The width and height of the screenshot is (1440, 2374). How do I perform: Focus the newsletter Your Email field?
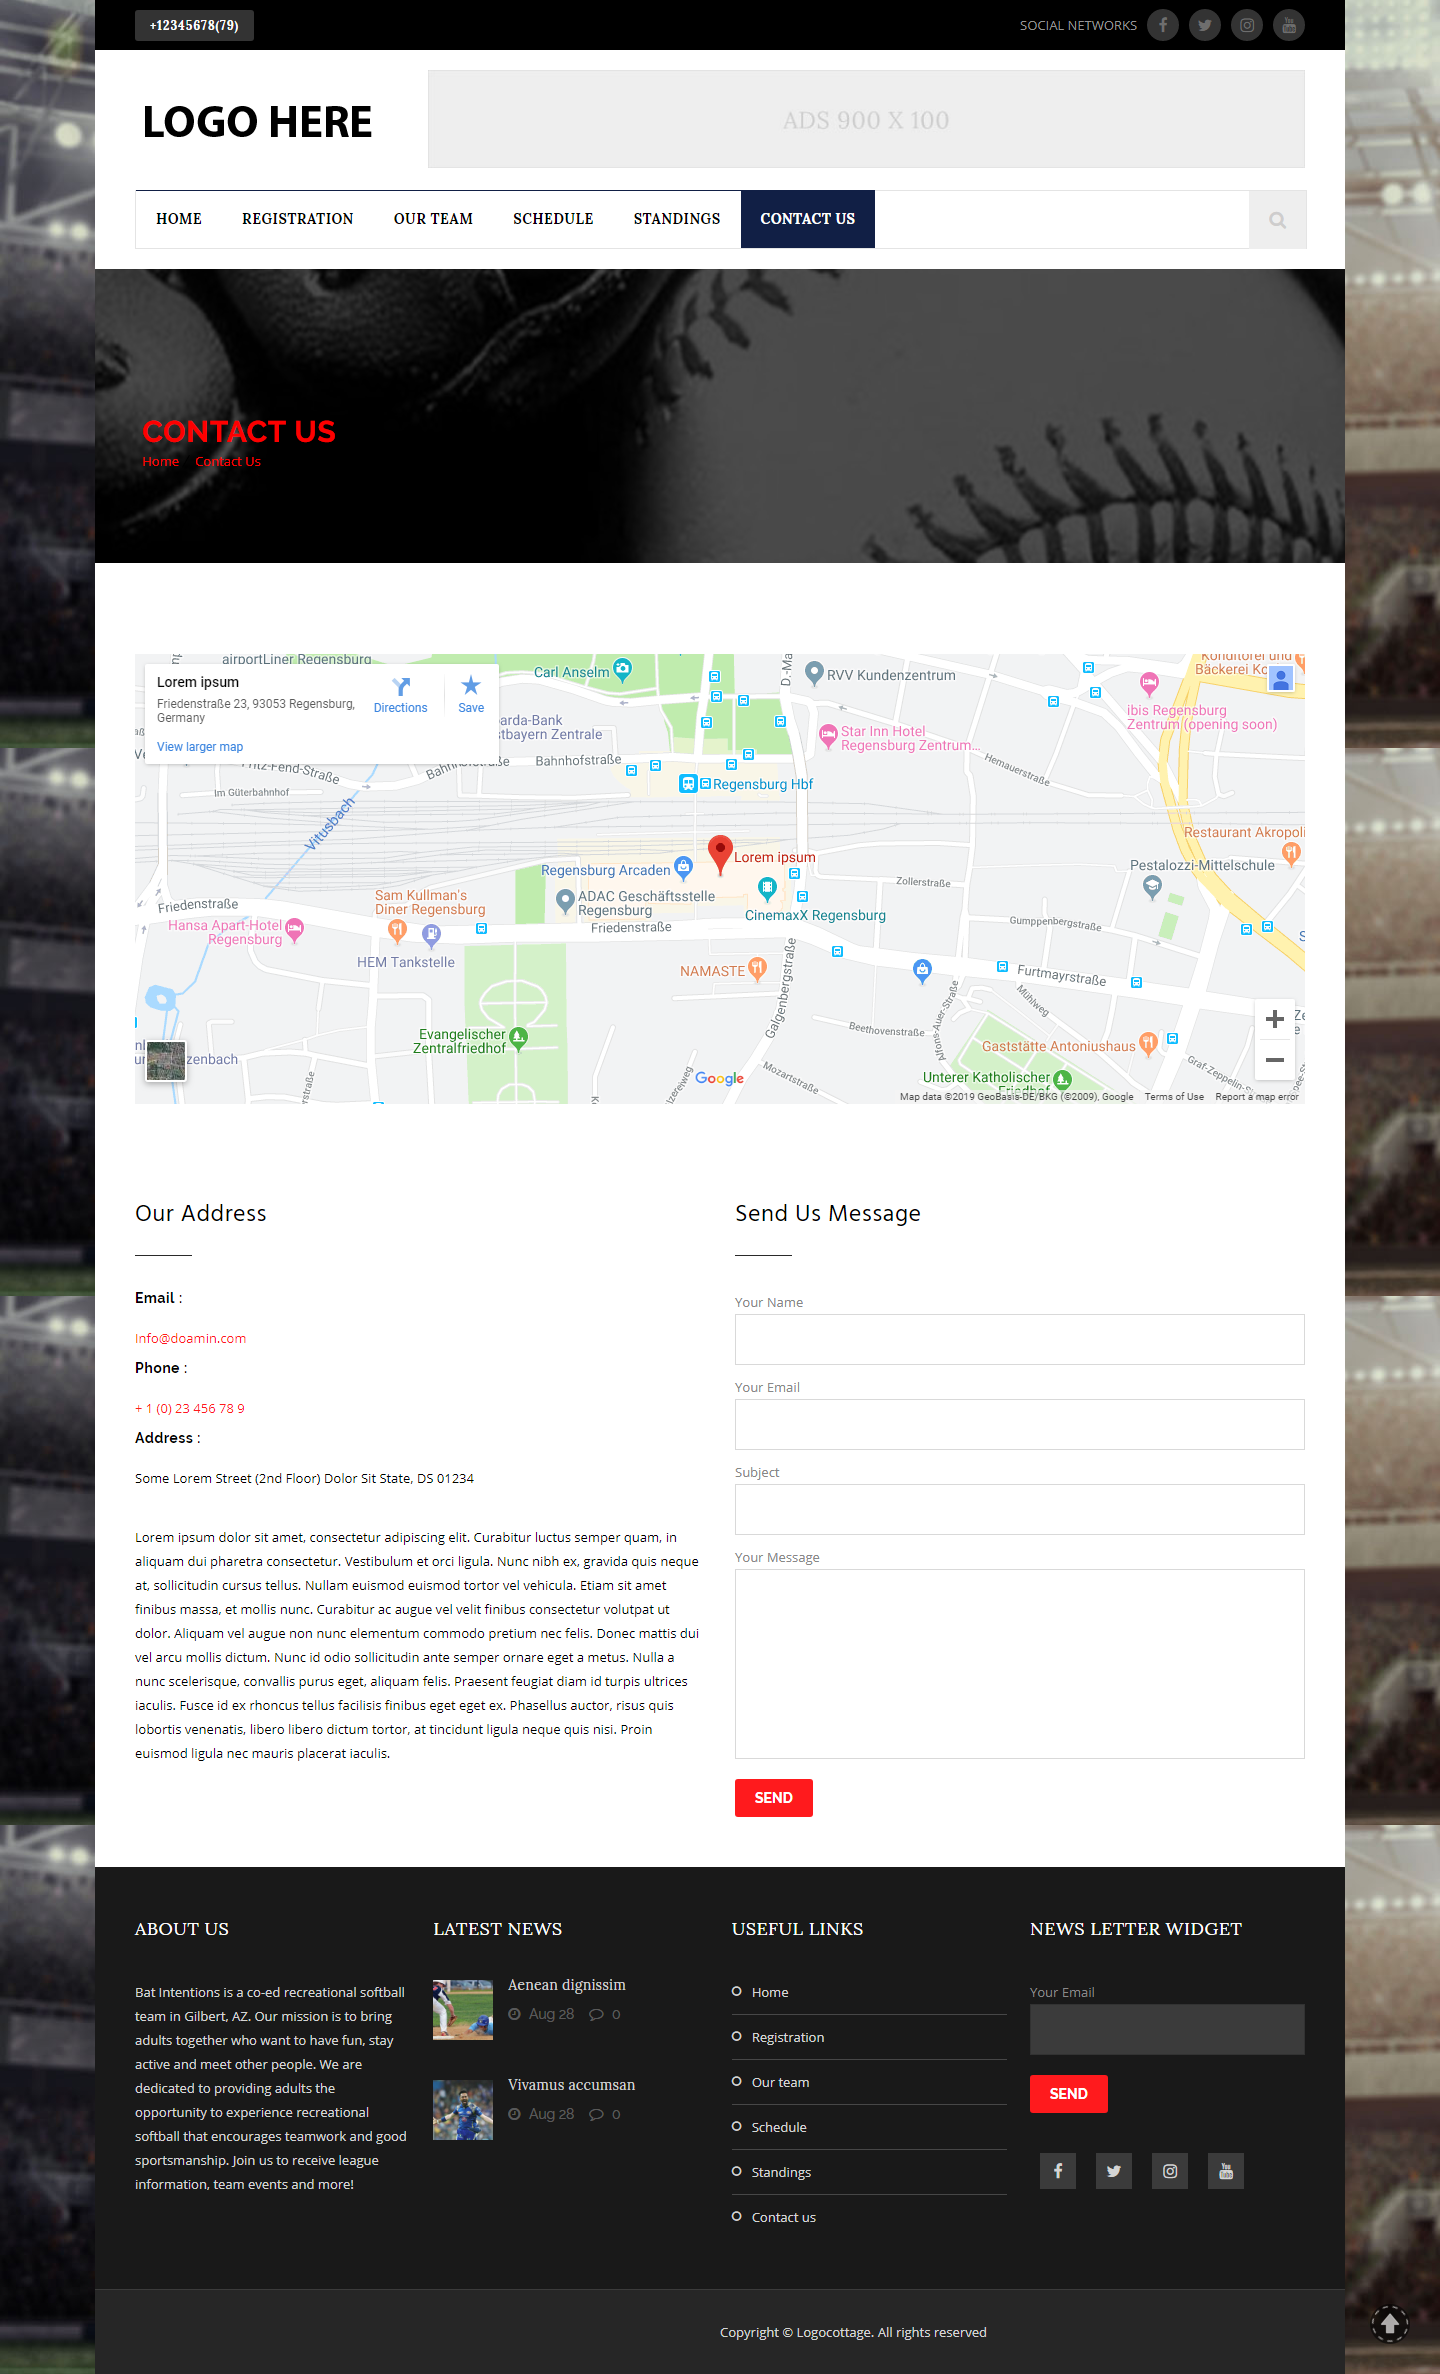pos(1166,2029)
